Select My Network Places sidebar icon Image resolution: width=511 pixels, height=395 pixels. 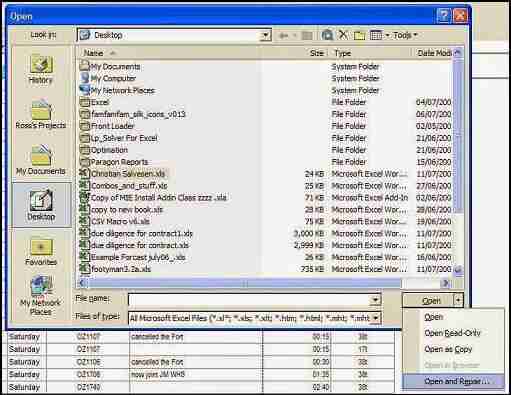pyautogui.click(x=41, y=295)
